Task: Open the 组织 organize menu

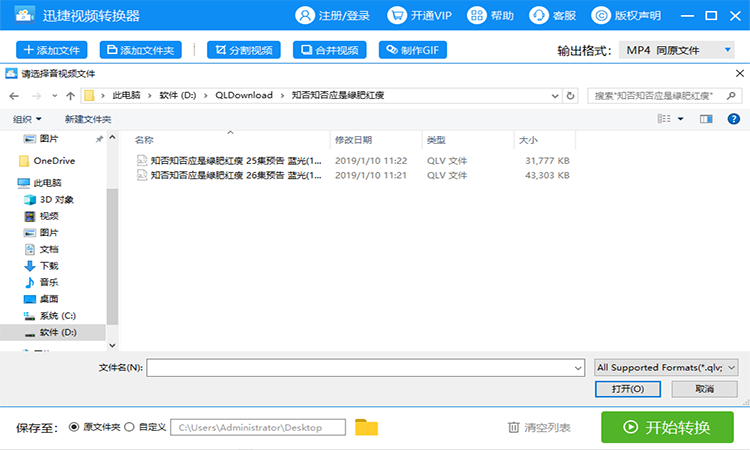Action: (27, 119)
